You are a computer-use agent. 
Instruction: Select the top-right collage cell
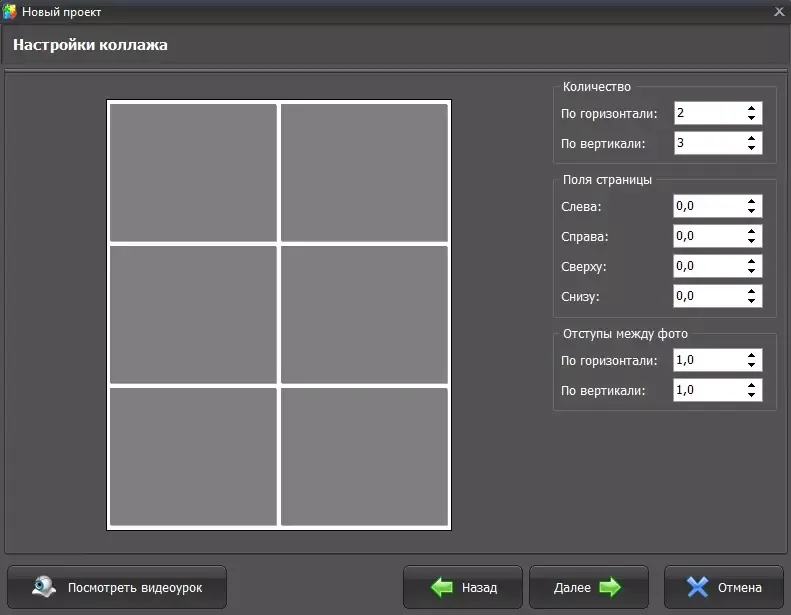(364, 173)
